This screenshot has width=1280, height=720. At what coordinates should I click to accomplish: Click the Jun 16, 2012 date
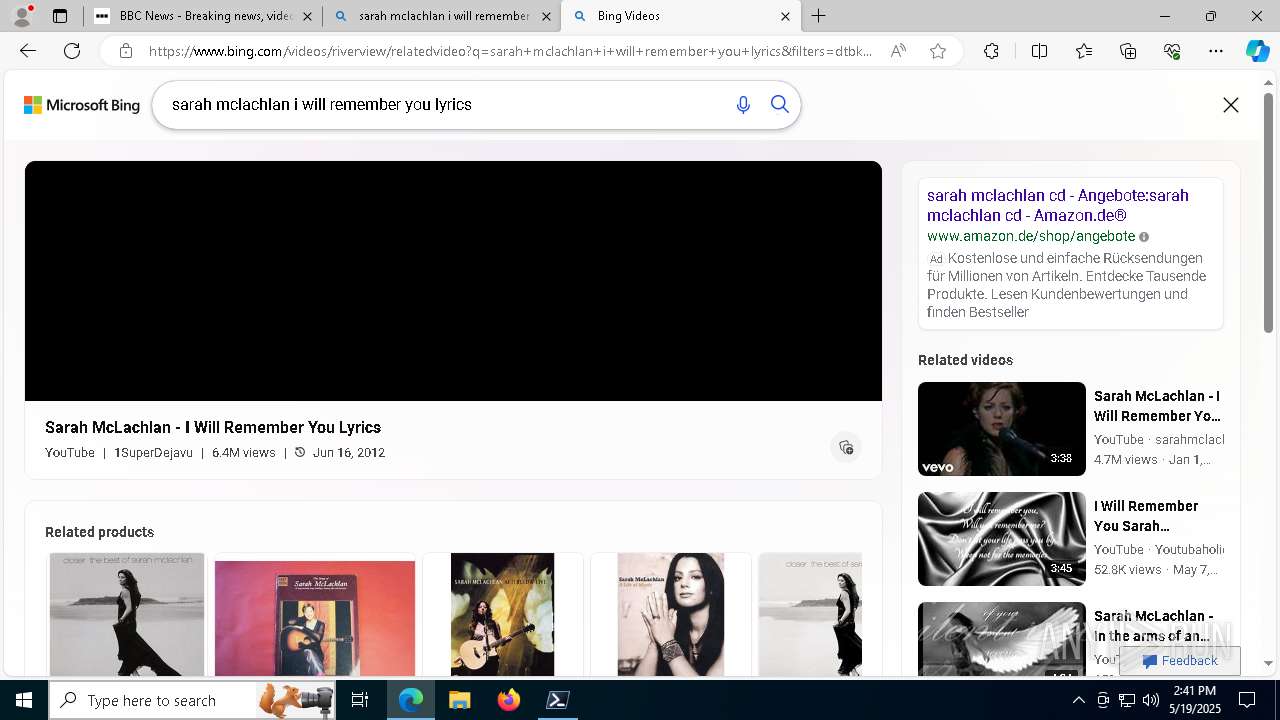click(x=348, y=453)
